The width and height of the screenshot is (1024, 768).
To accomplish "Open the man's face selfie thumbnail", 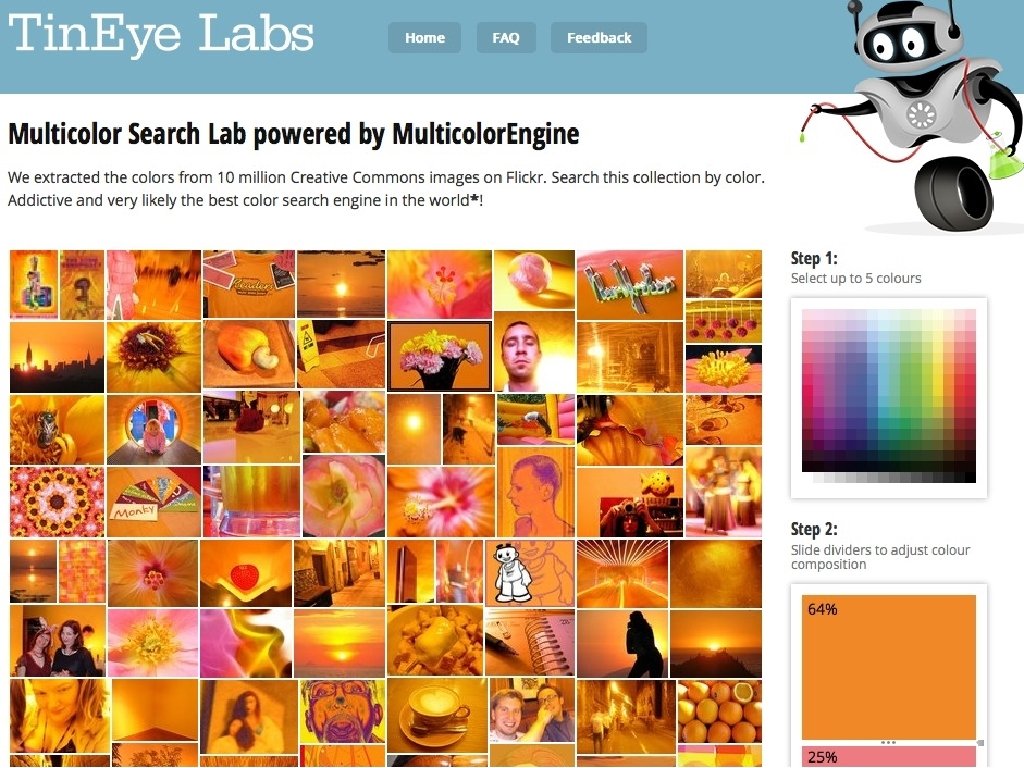I will [x=534, y=352].
